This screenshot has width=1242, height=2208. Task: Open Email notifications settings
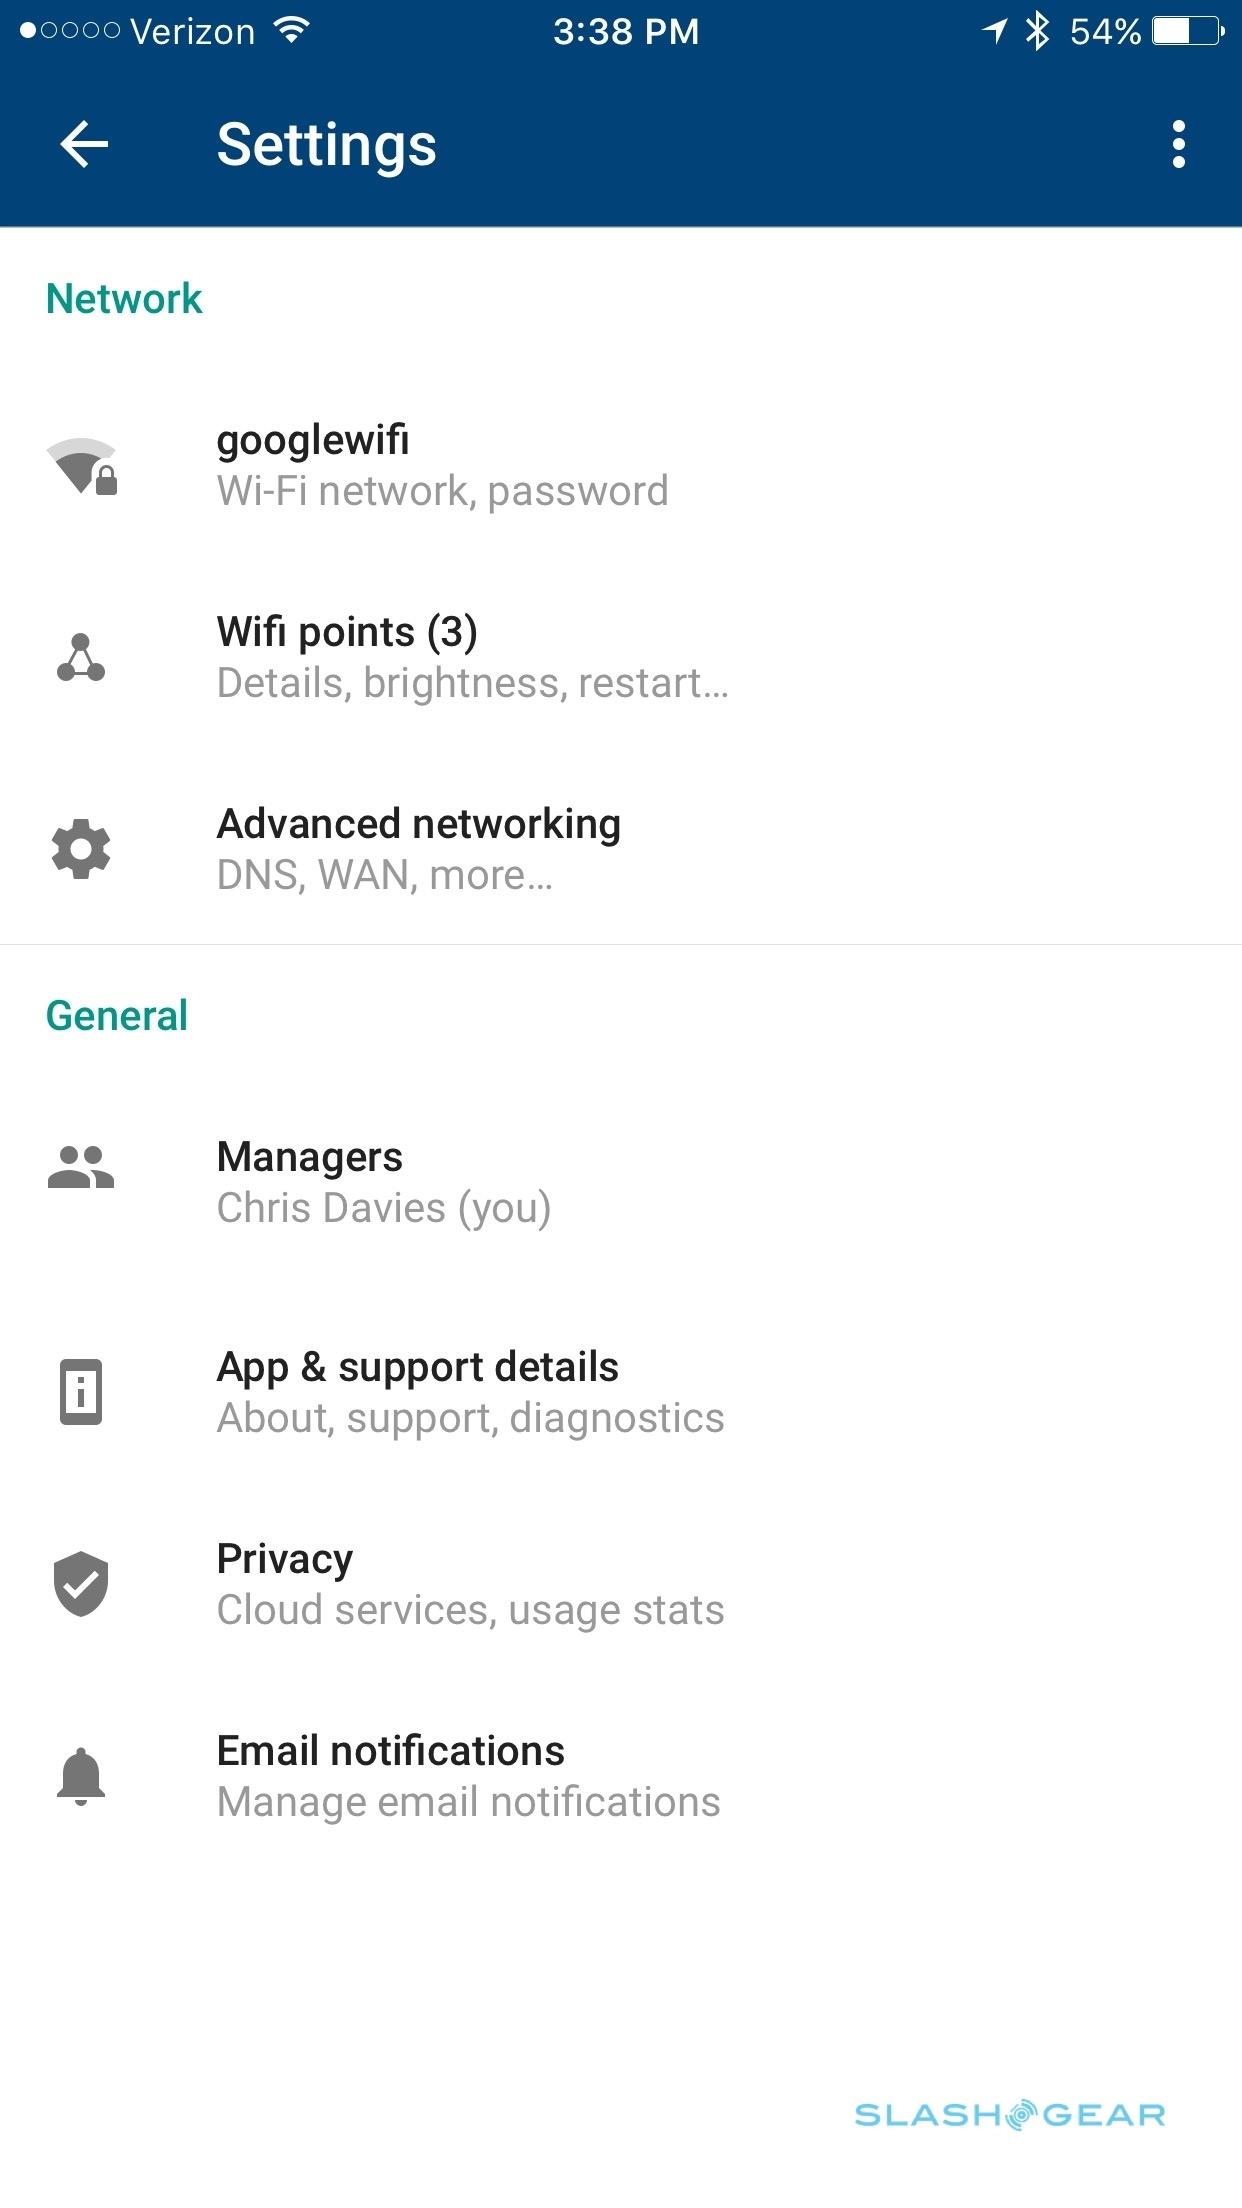[468, 1776]
